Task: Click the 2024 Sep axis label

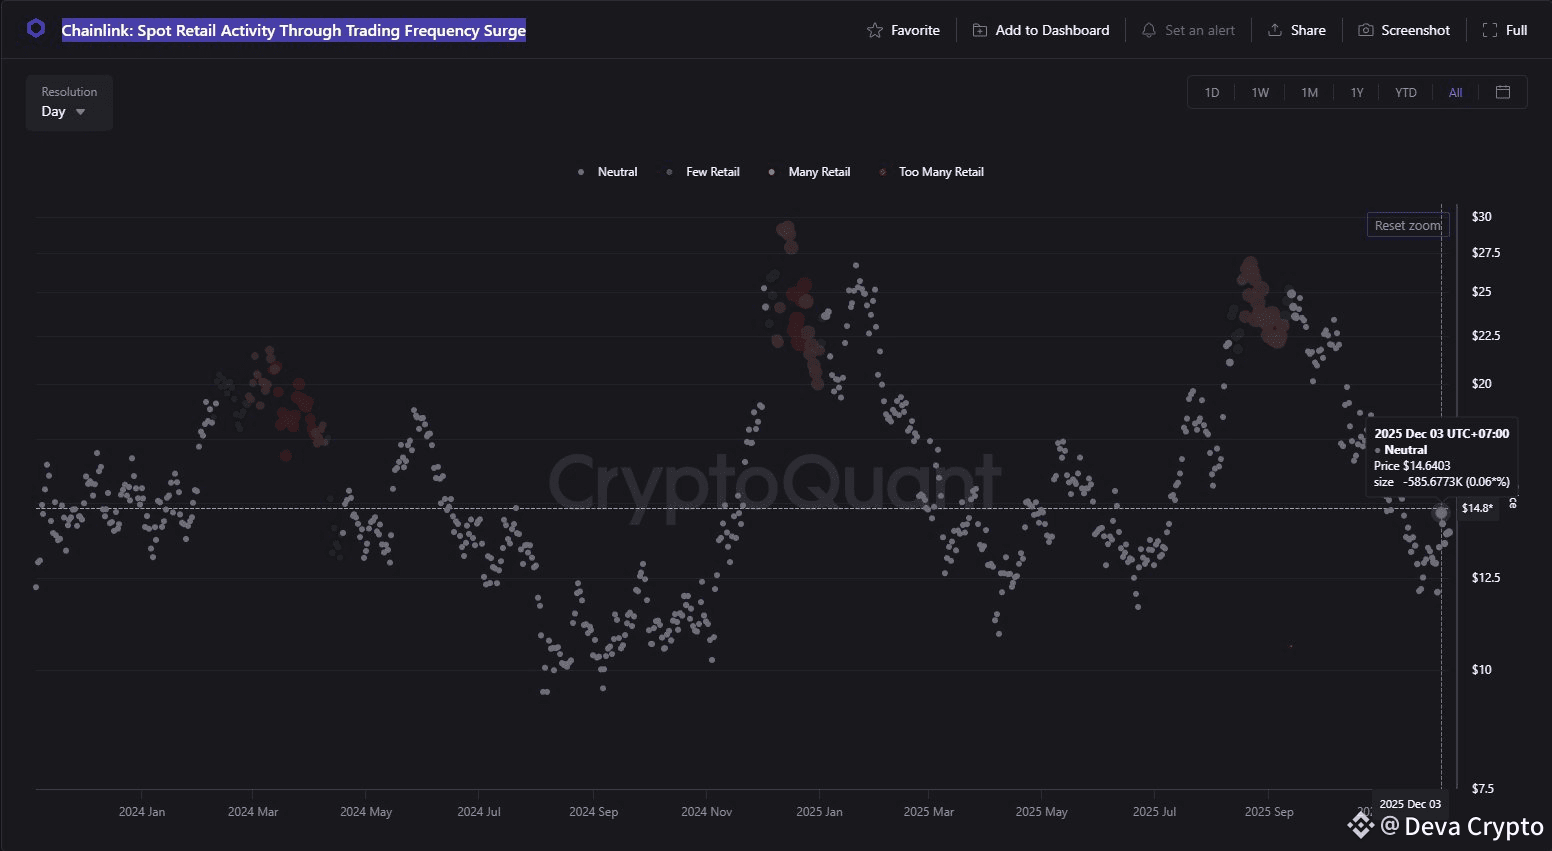Action: click(593, 812)
